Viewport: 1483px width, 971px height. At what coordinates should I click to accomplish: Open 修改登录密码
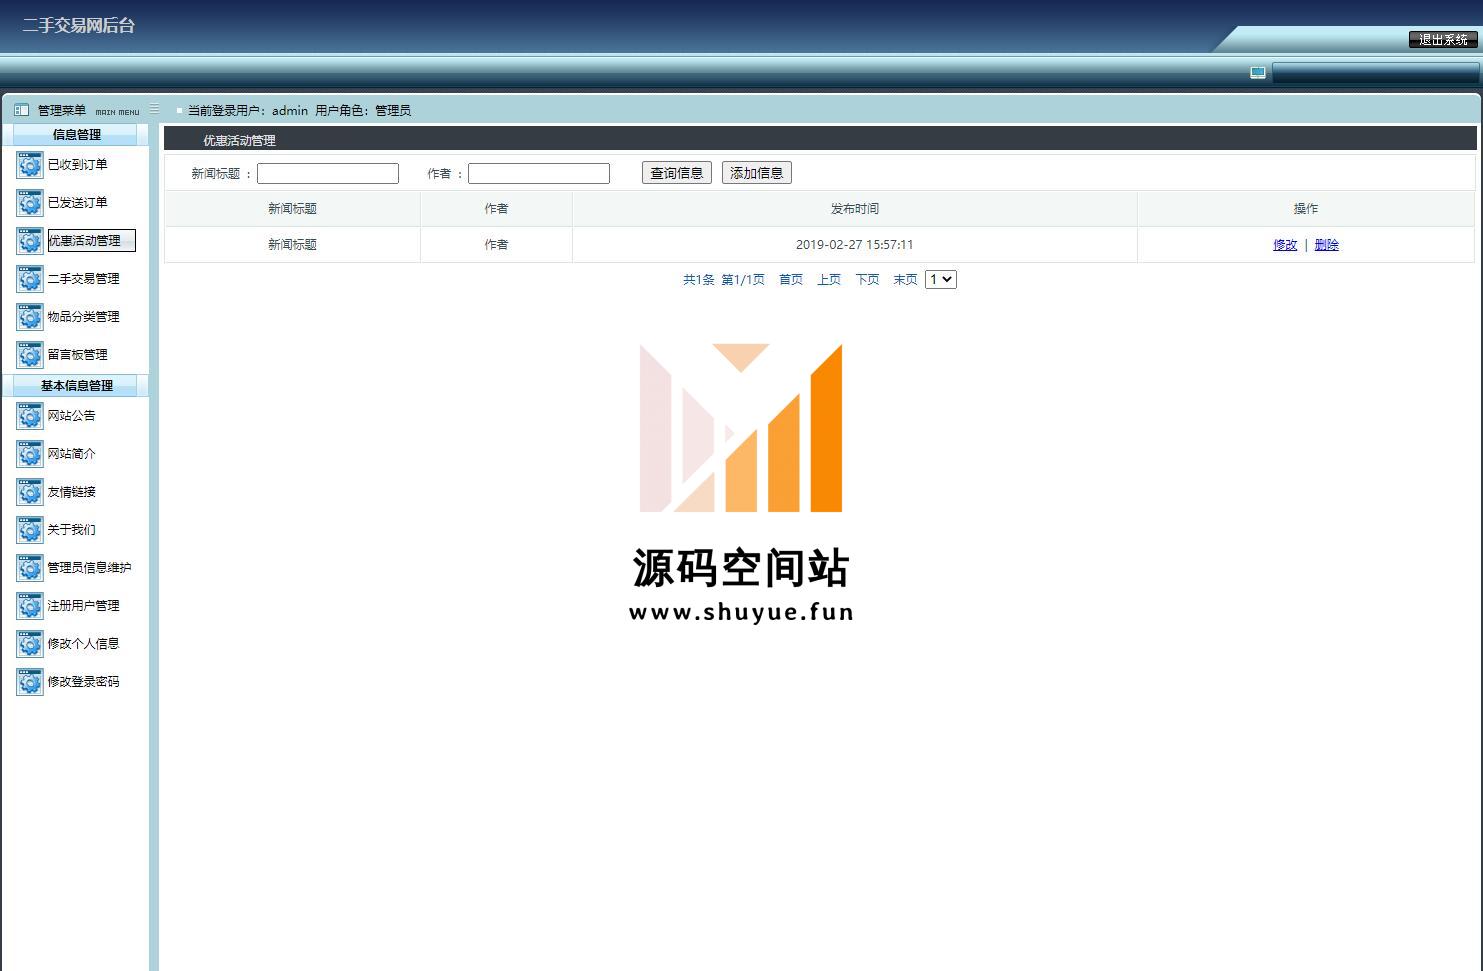click(83, 681)
